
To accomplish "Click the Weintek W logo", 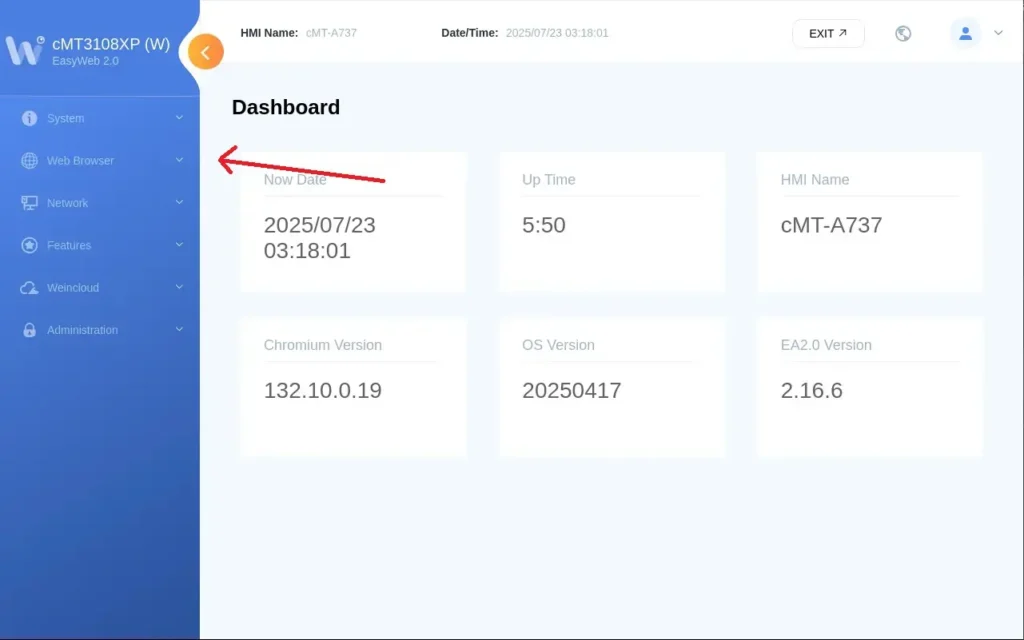I will point(25,50).
